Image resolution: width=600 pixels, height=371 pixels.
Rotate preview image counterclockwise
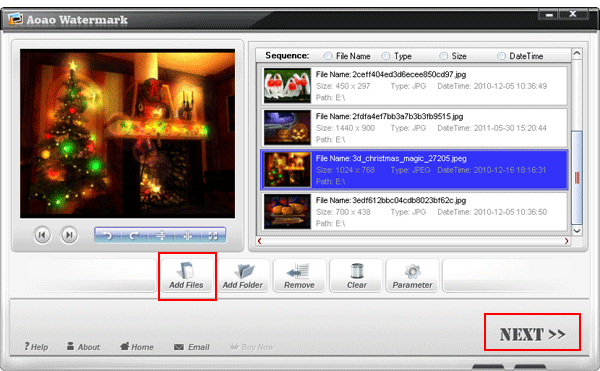coord(108,236)
